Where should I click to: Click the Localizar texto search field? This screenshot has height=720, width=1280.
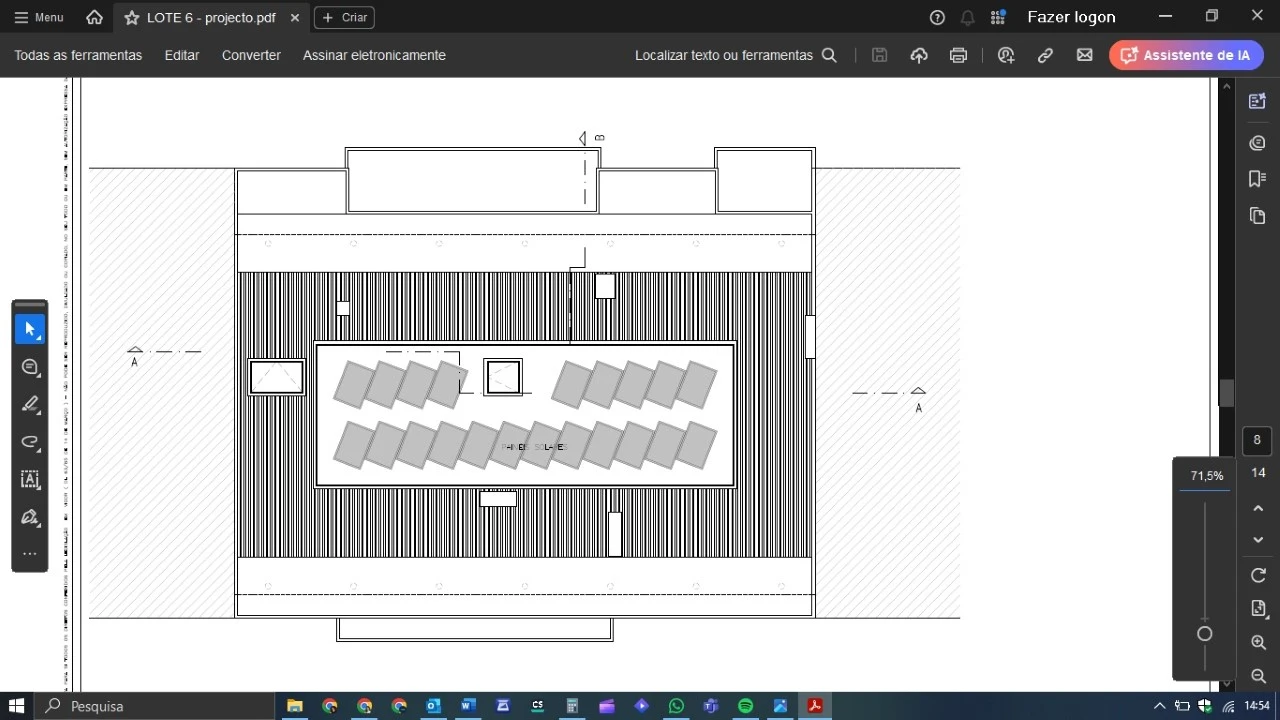723,55
